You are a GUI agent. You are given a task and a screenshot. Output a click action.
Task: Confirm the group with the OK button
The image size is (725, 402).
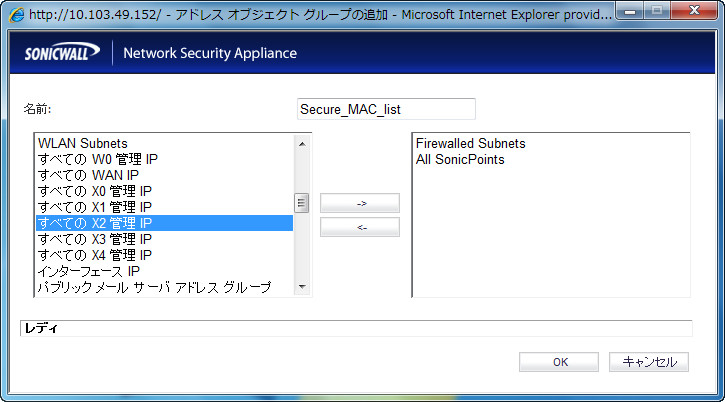[x=559, y=362]
